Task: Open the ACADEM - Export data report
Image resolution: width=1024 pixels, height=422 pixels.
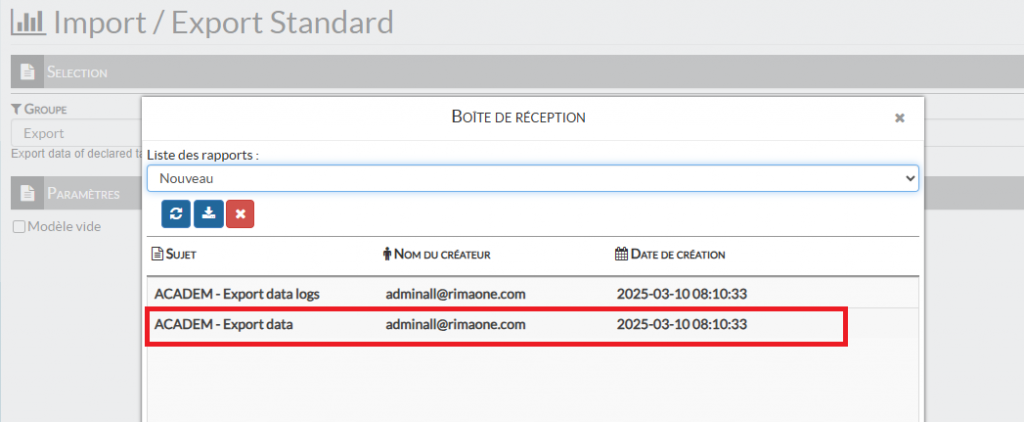Action: tap(224, 325)
